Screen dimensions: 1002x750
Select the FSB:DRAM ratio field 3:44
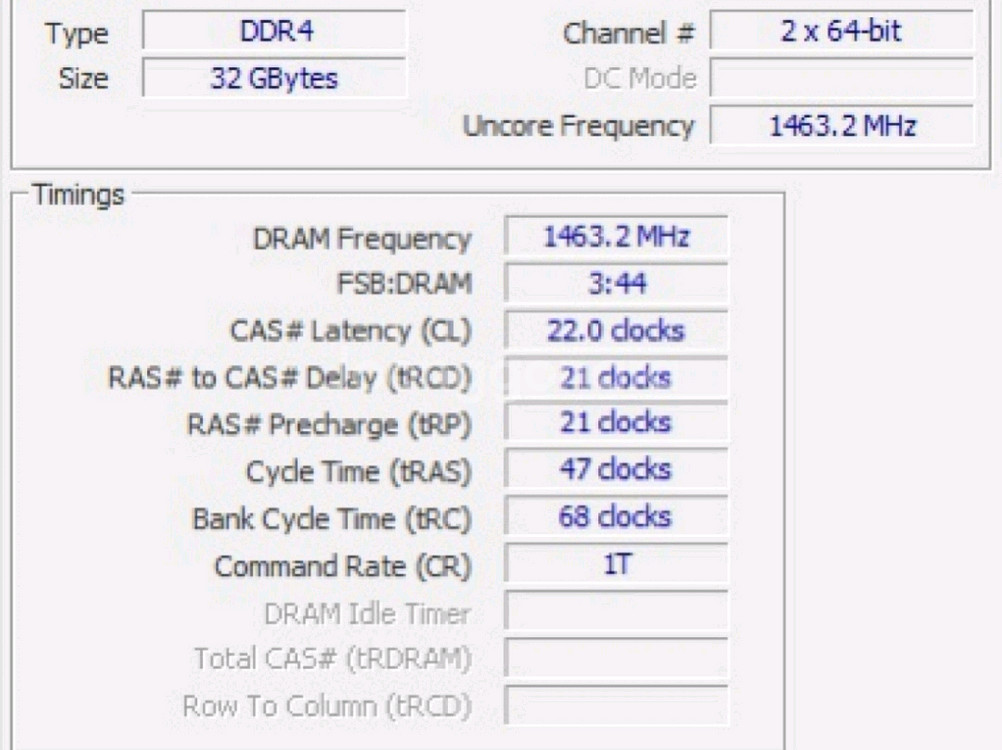(x=616, y=284)
